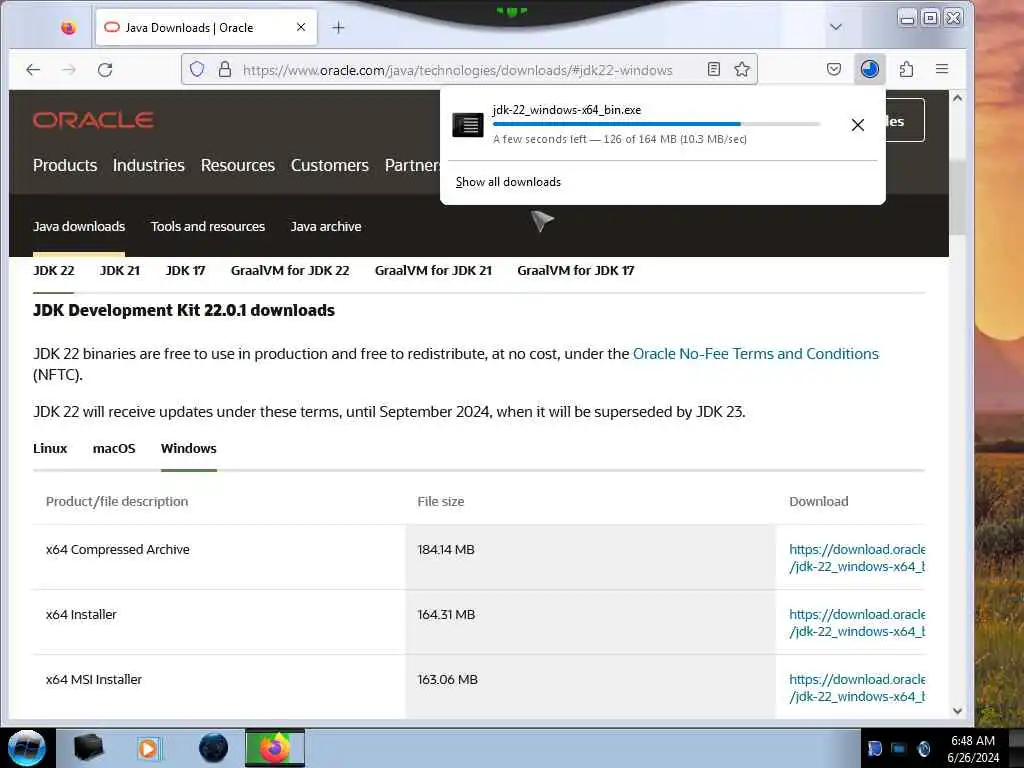Click the system tray clock
Screen dimensions: 1024x768
click(x=973, y=749)
